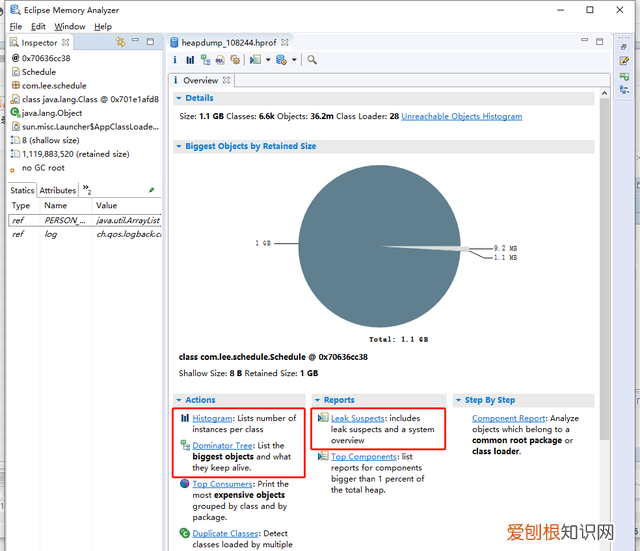The image size is (640, 551).
Task: Select the log ref row in Statics
Action: [85, 234]
